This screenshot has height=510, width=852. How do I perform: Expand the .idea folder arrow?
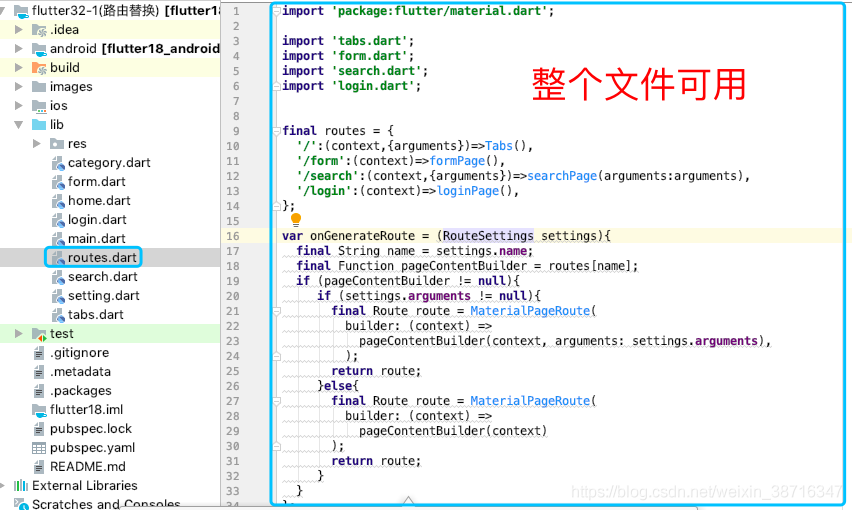18,29
